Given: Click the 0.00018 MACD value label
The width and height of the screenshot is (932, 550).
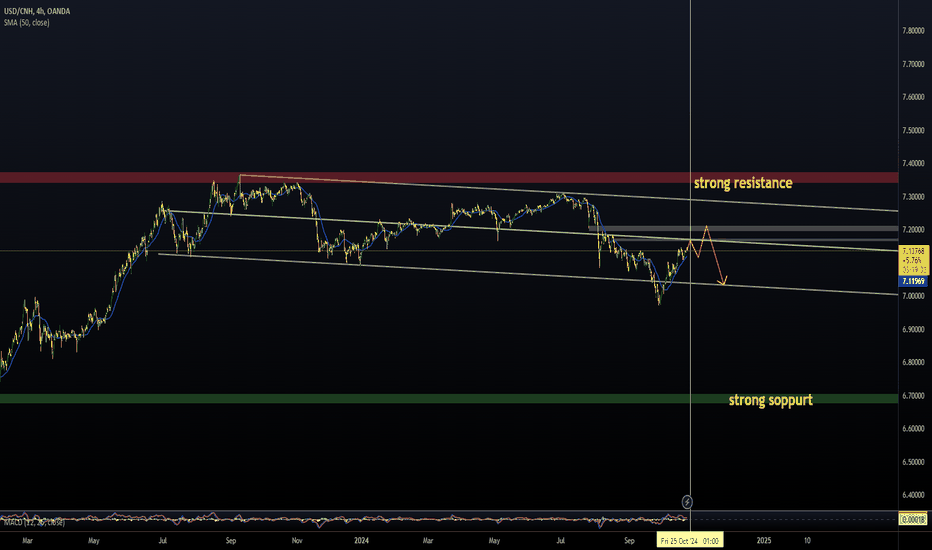Looking at the screenshot, I should 913,520.
